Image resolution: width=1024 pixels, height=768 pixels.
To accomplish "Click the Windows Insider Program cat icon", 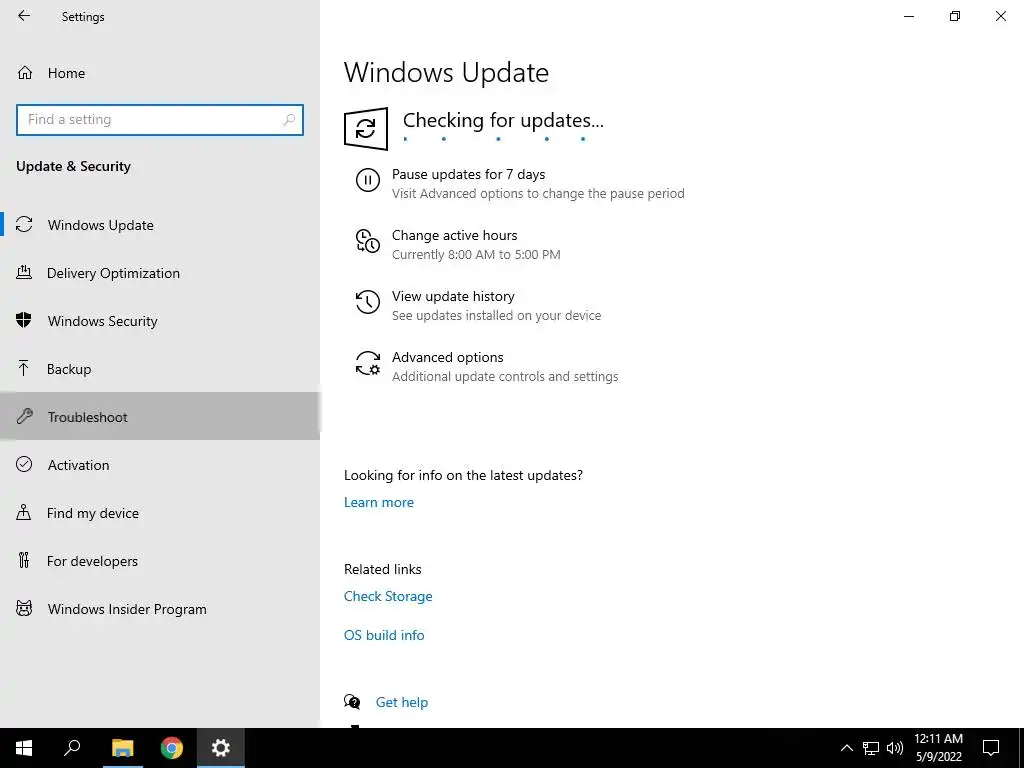I will pyautogui.click(x=24, y=609).
